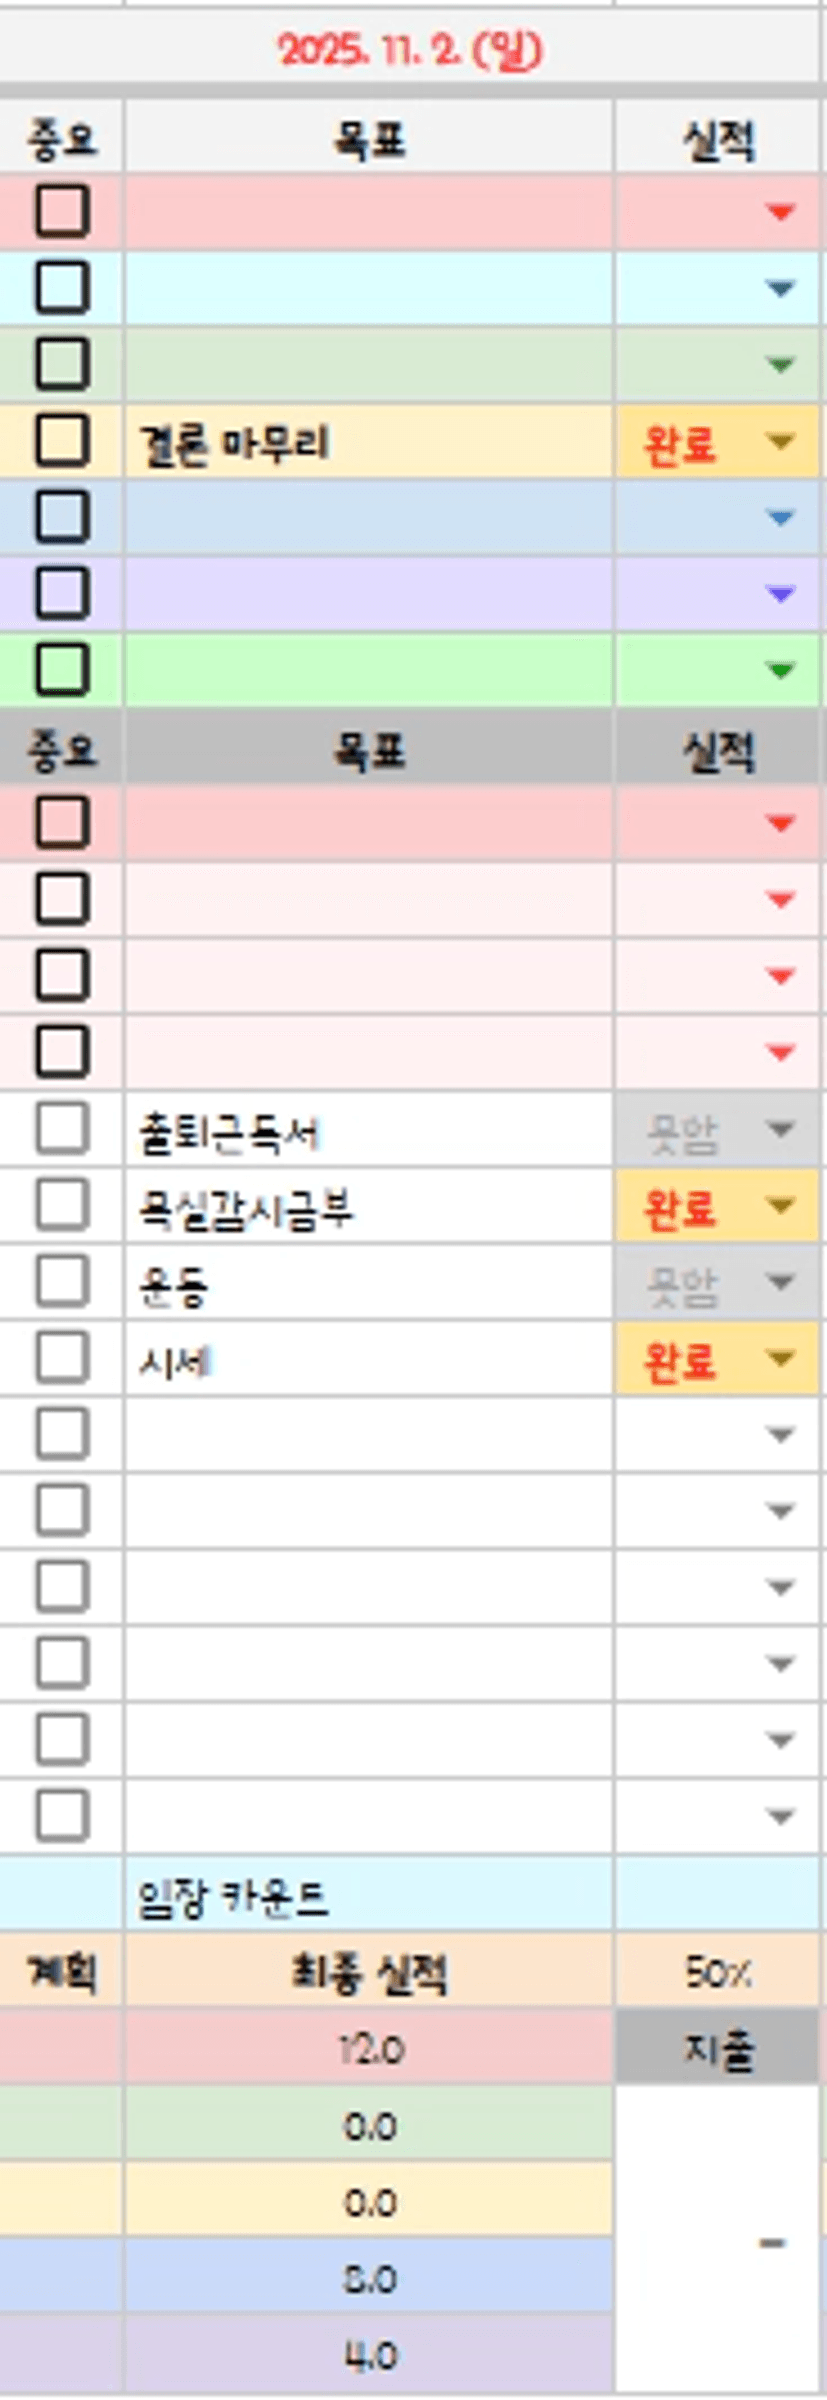Expand the 못함 dropdown in "운동" row
Screen dimensions: 827x2400
click(780, 1282)
